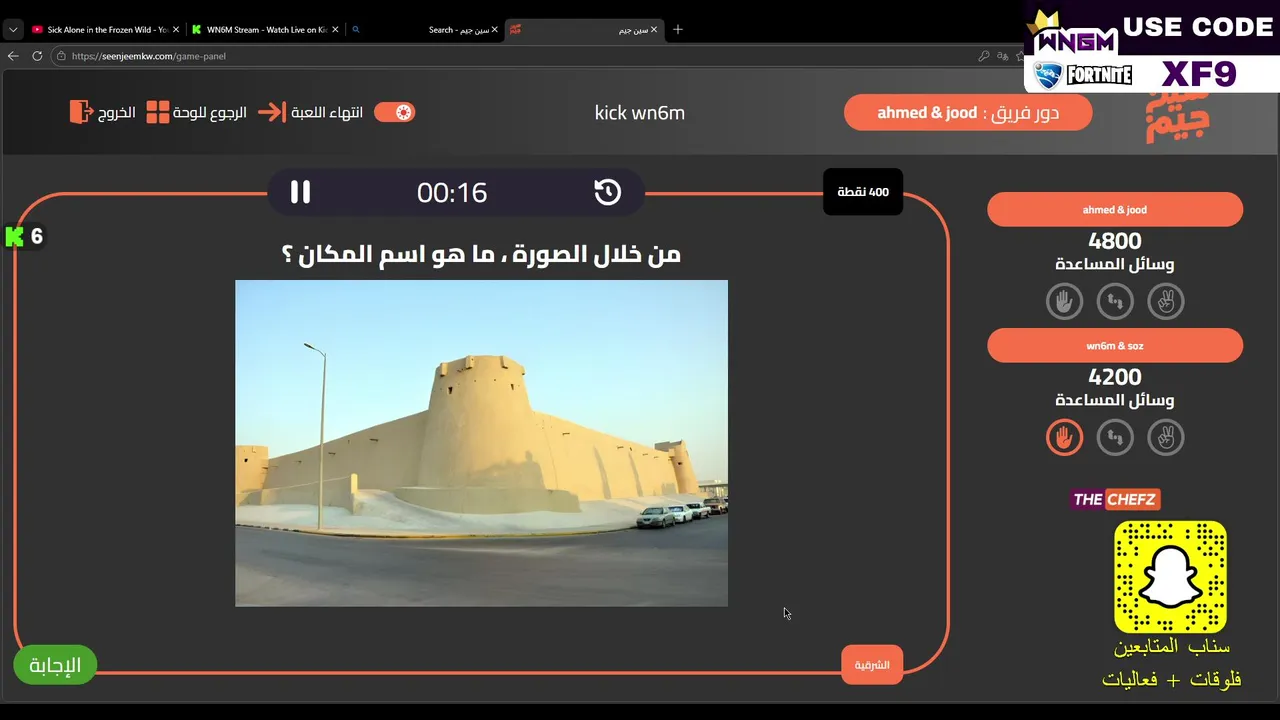Close the Sick Alone in the Frozen Wild tab
Screen dimensions: 1280x720
pyautogui.click(x=176, y=30)
